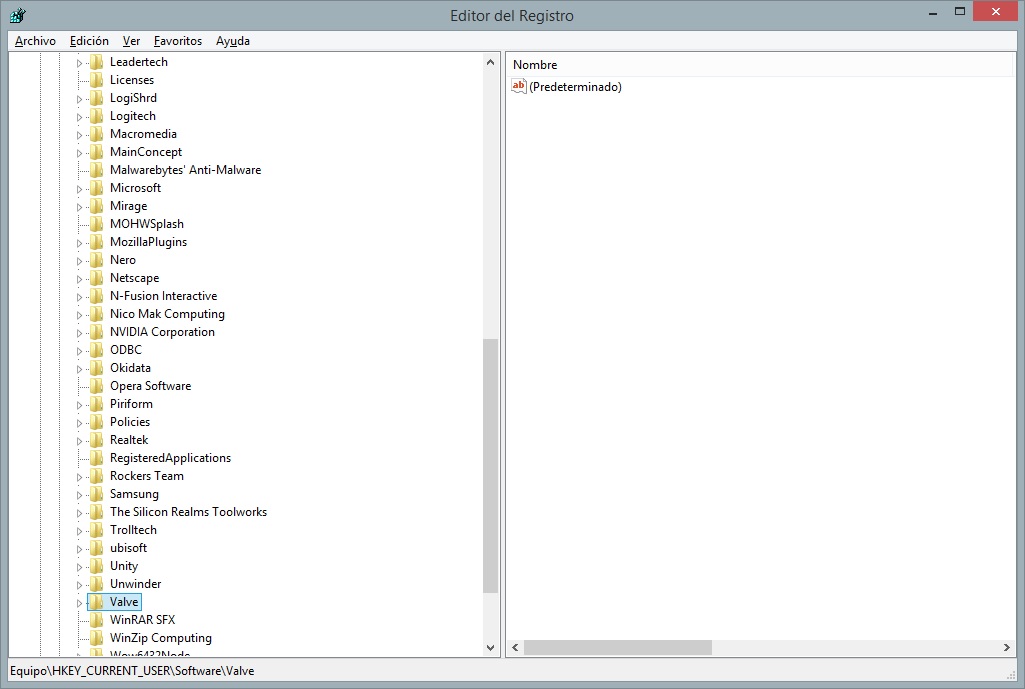
Task: Expand the Rockers Team key
Action: click(x=79, y=477)
